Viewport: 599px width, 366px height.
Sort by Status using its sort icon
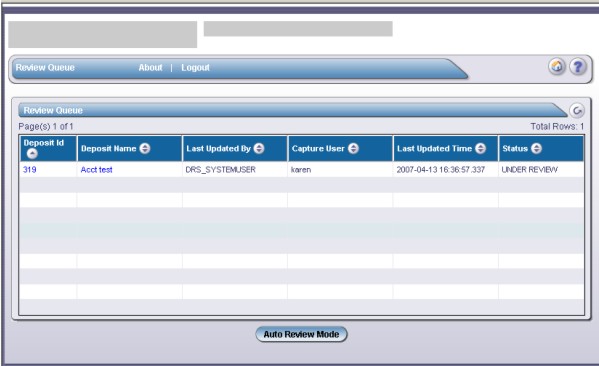(536, 148)
